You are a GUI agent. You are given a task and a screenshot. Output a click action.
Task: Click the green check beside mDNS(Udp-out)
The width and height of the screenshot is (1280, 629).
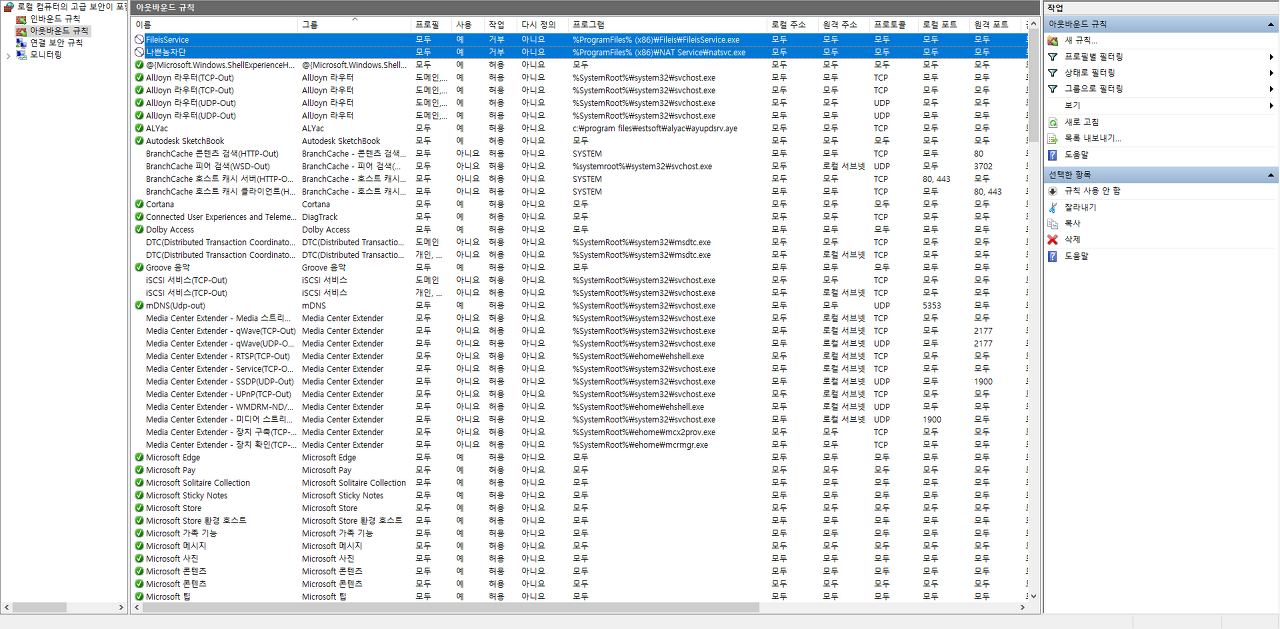pyautogui.click(x=139, y=306)
